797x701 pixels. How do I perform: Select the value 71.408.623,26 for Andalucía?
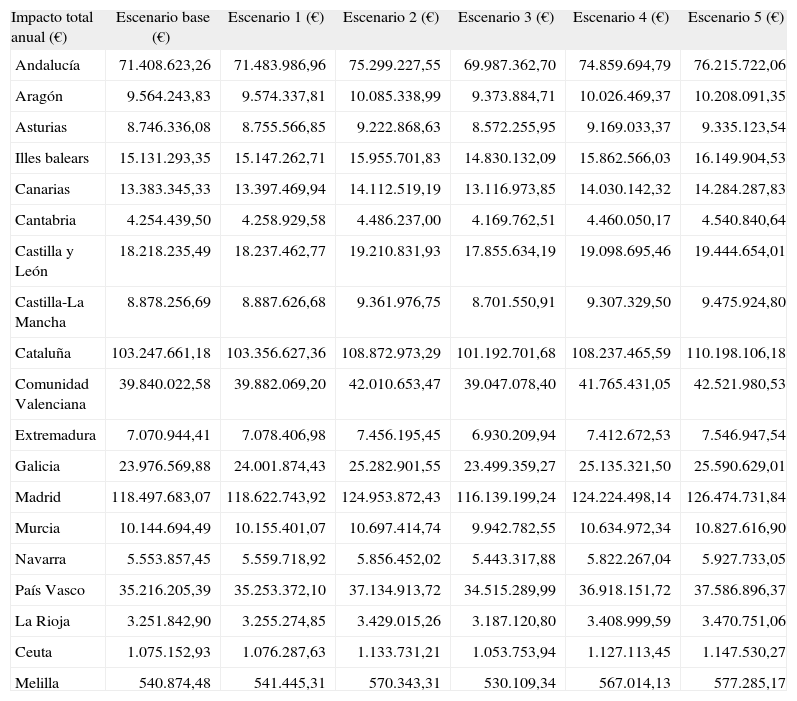coord(165,65)
